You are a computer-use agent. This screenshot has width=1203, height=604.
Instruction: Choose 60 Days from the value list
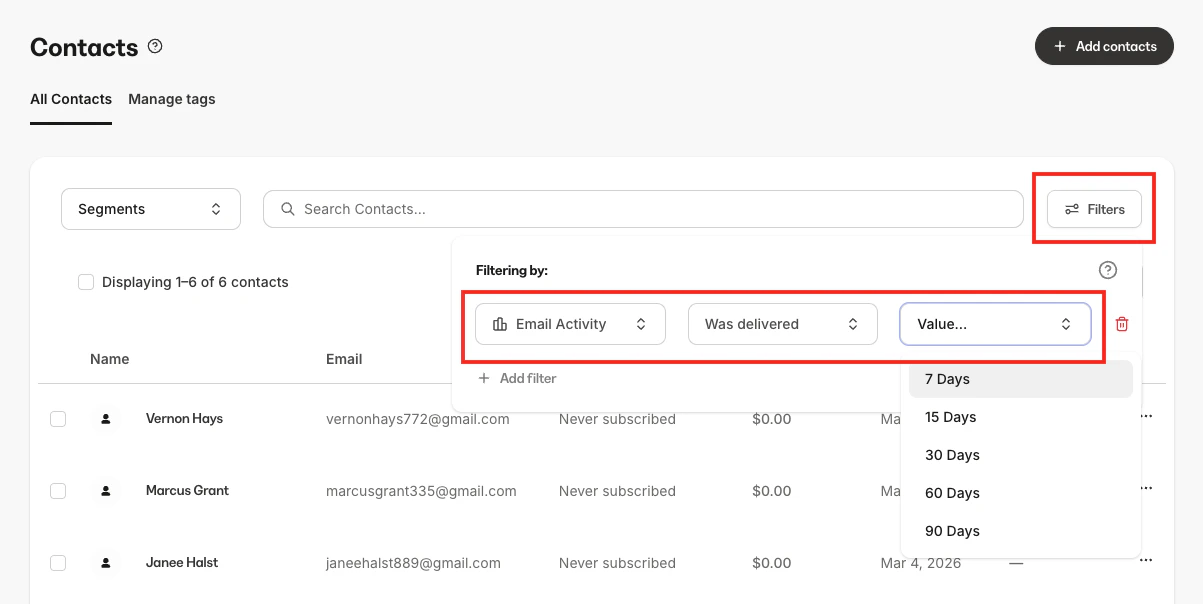tap(1020, 493)
